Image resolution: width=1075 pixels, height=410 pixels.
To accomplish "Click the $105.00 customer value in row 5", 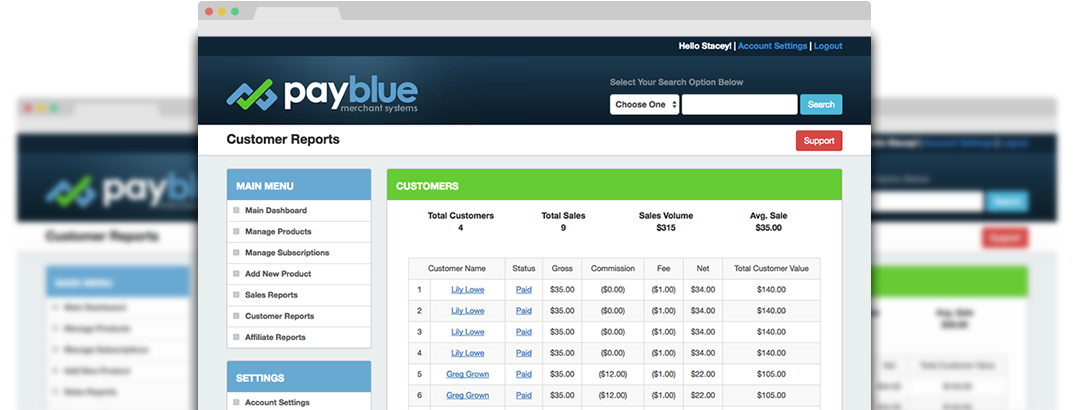I will tap(771, 374).
